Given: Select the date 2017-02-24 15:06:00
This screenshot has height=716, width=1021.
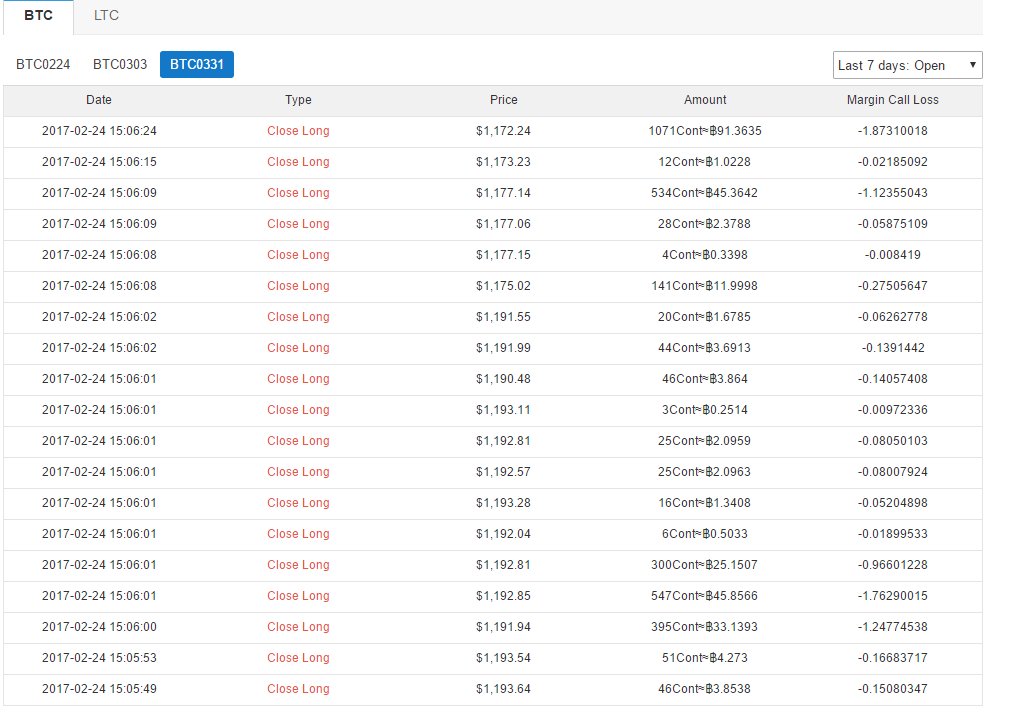Looking at the screenshot, I should click(x=99, y=627).
